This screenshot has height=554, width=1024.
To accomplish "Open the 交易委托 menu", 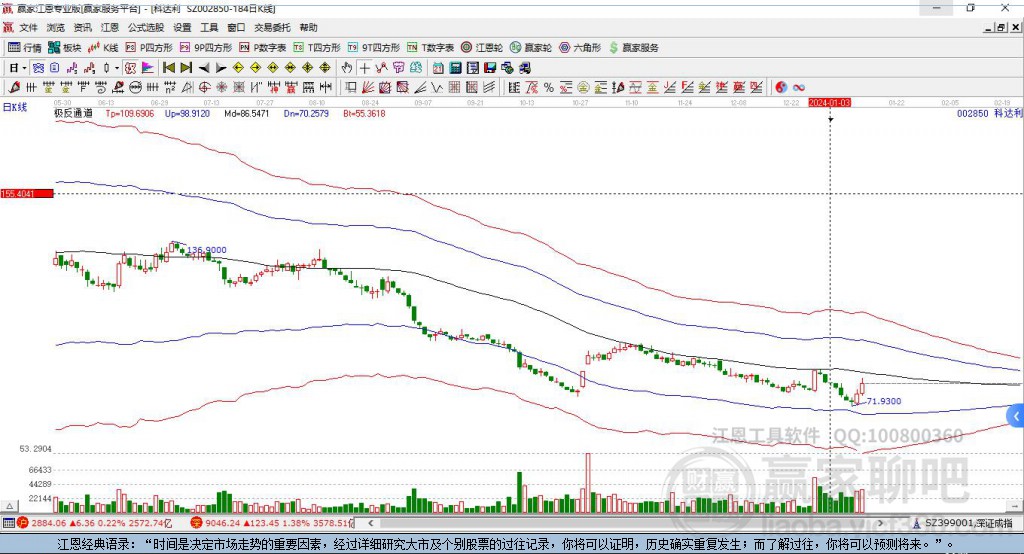I will click(272, 27).
